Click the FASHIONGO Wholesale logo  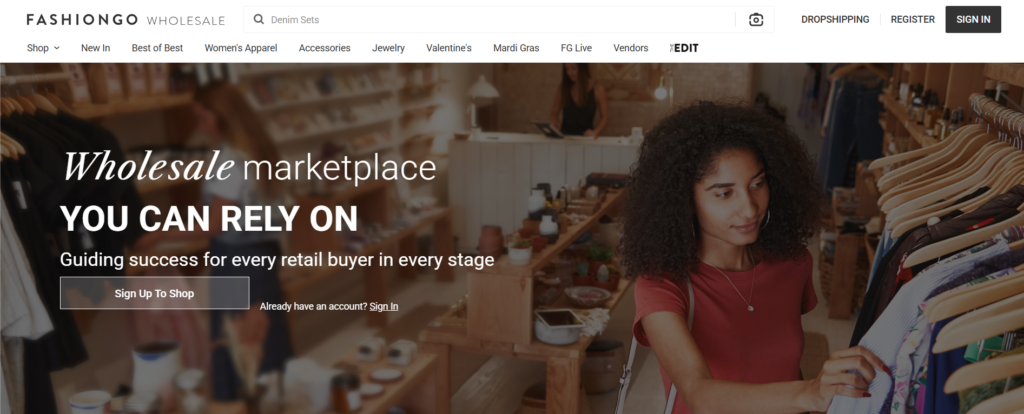pos(125,20)
